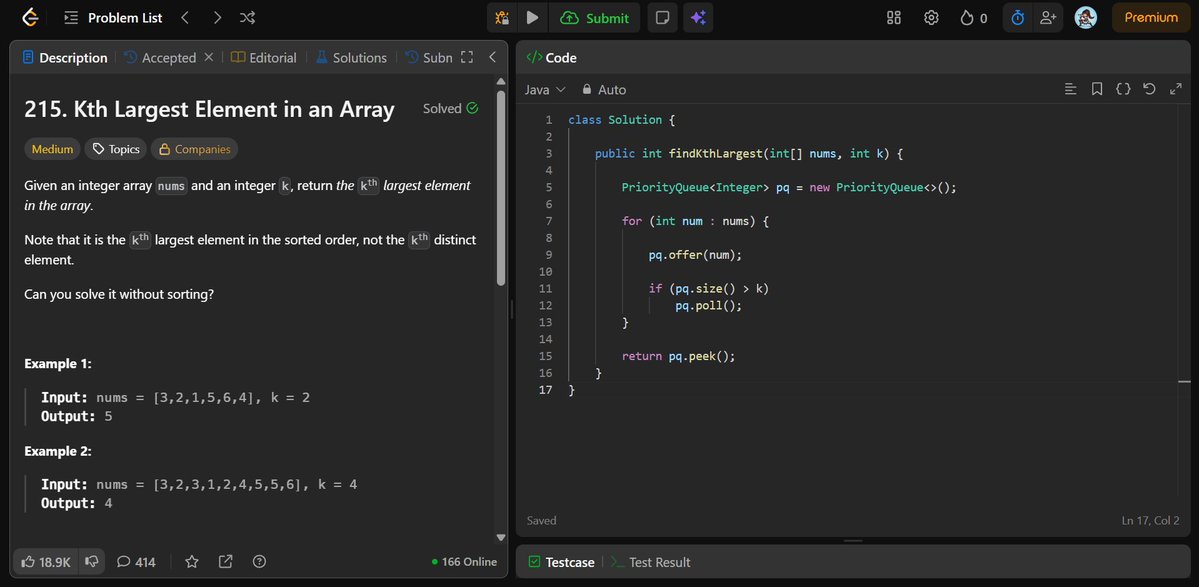Image resolution: width=1199 pixels, height=587 pixels.
Task: Go to next problem arrow
Action: pos(217,18)
